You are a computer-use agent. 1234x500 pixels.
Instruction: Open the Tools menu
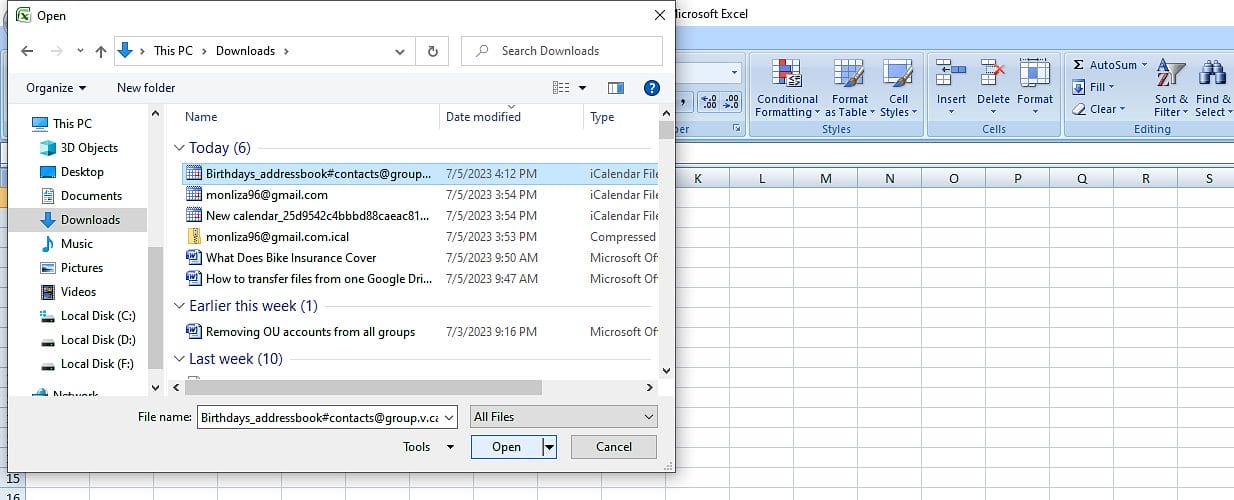(x=428, y=447)
